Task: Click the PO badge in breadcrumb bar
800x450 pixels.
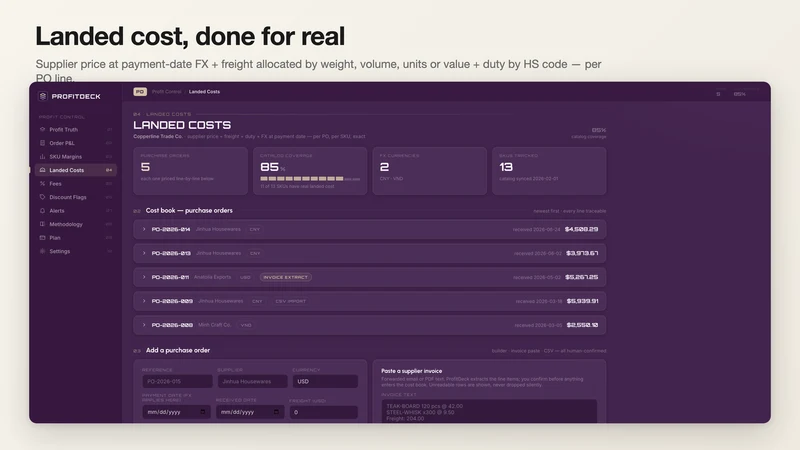Action: click(x=140, y=92)
